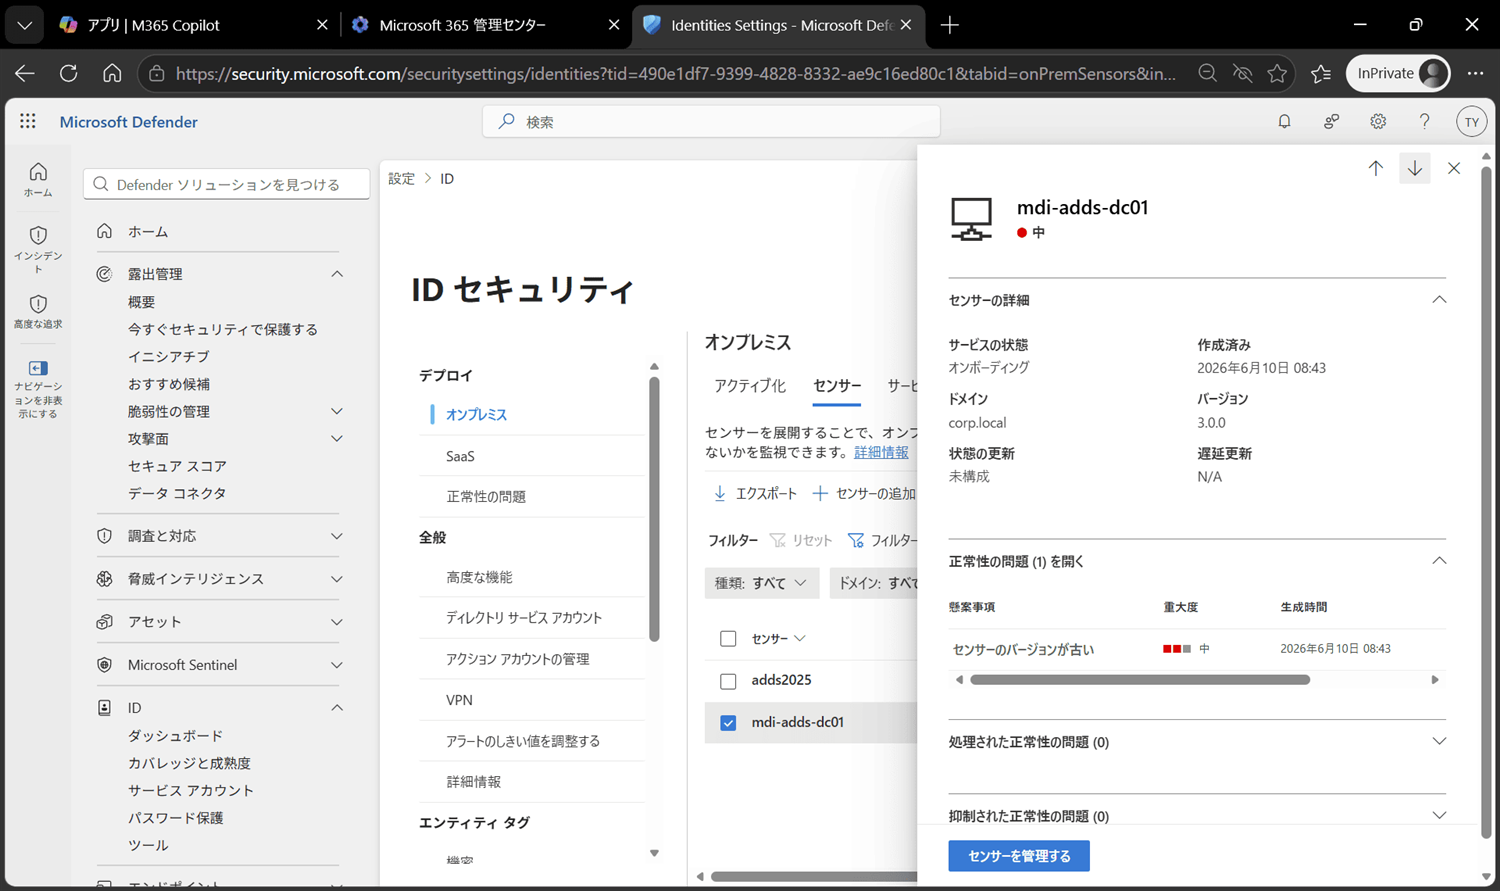This screenshot has width=1500, height=891.
Task: Collapse the Exposure management section
Action: 337,274
